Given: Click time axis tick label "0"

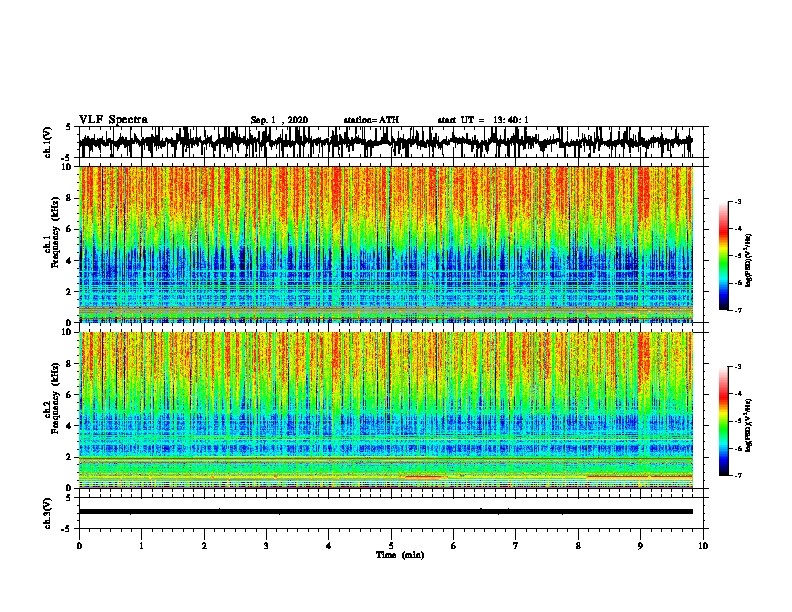Looking at the screenshot, I should (x=79, y=546).
